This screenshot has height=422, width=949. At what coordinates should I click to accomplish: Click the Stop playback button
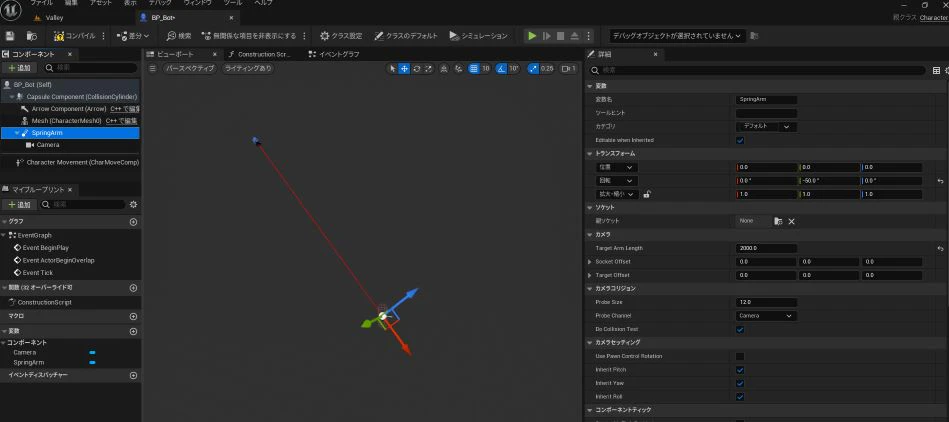(x=560, y=36)
